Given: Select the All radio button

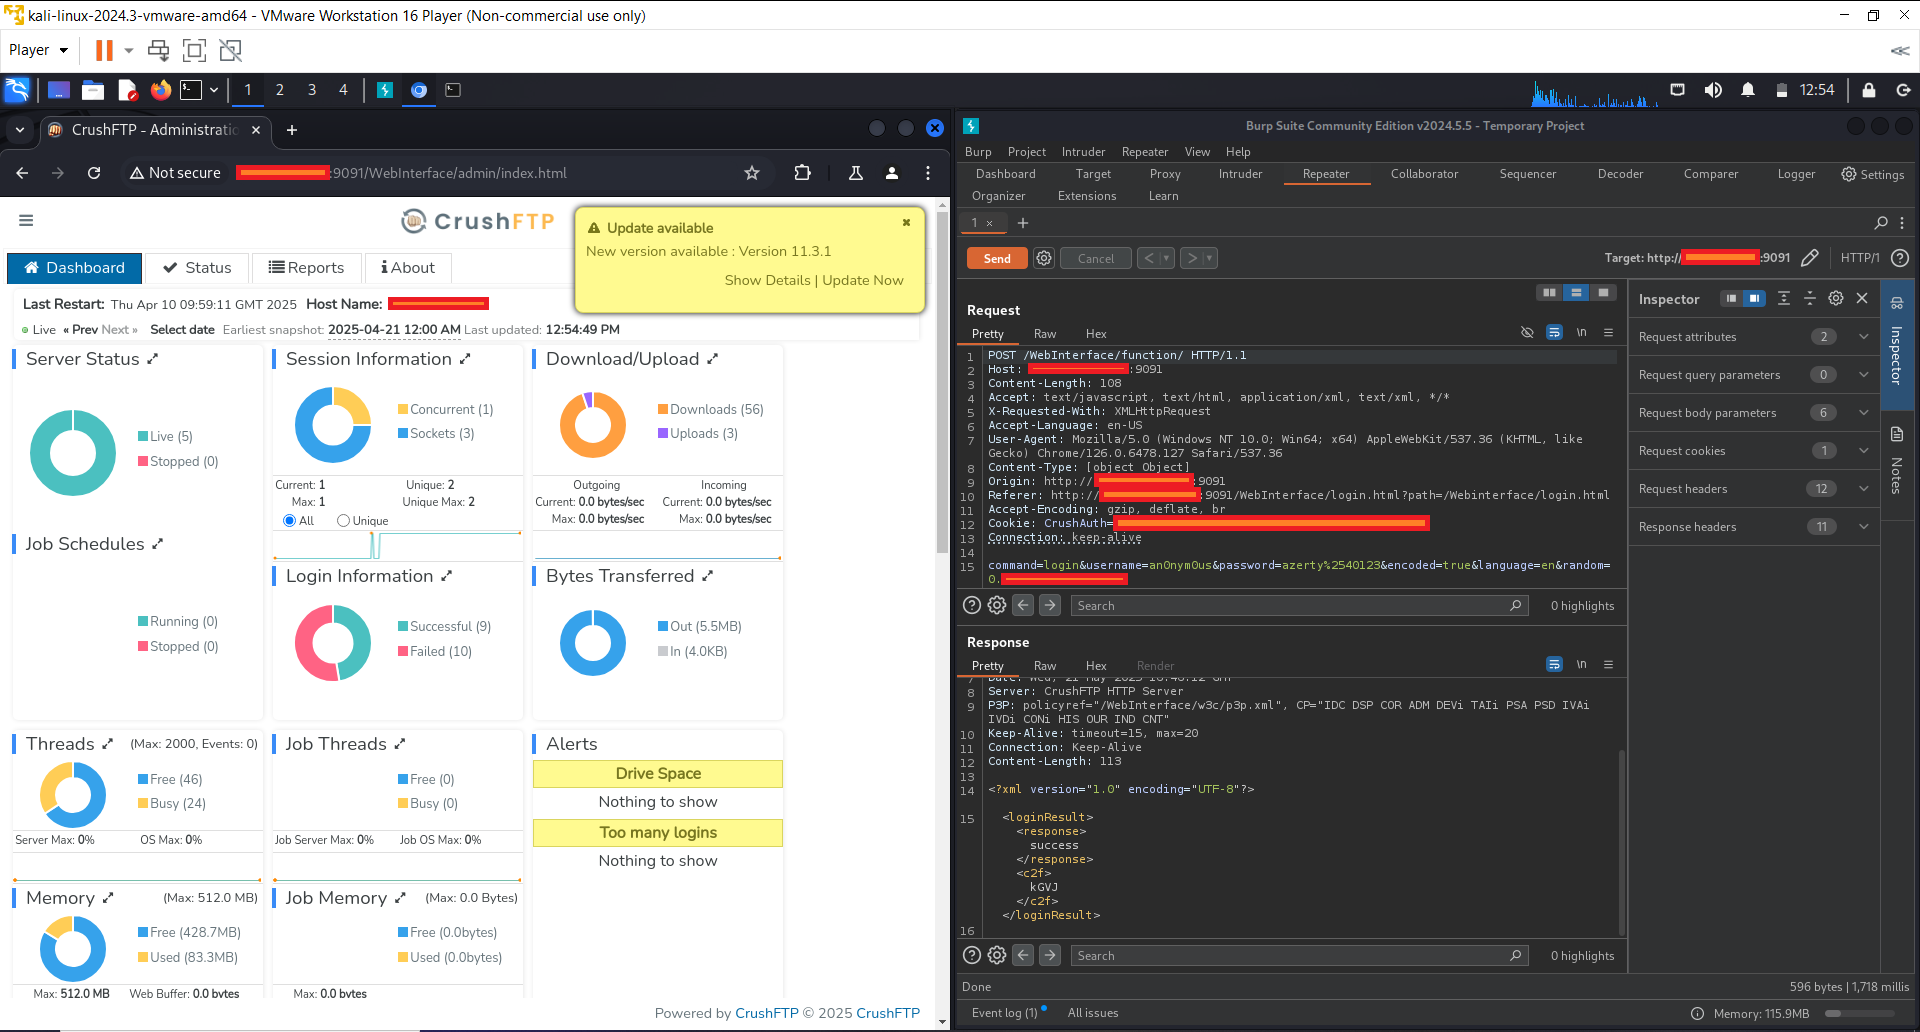Looking at the screenshot, I should click(290, 521).
